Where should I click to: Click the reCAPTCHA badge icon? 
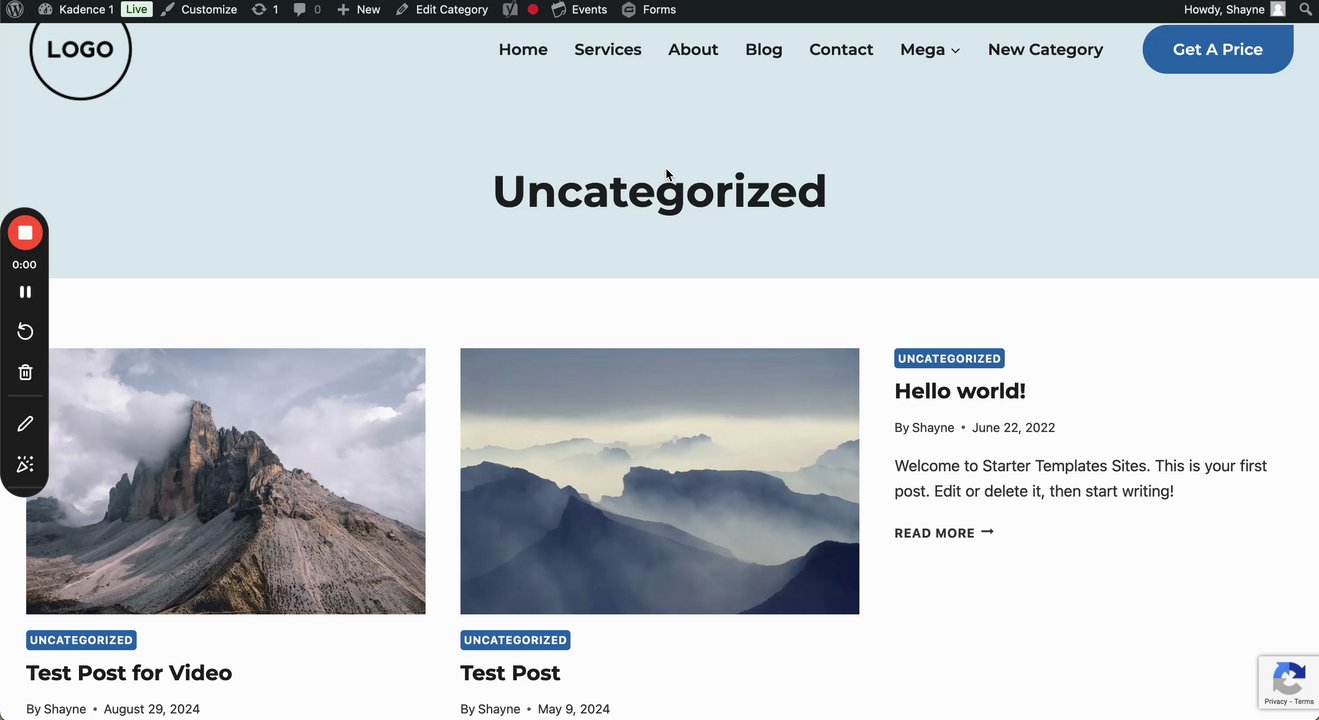click(x=1289, y=679)
